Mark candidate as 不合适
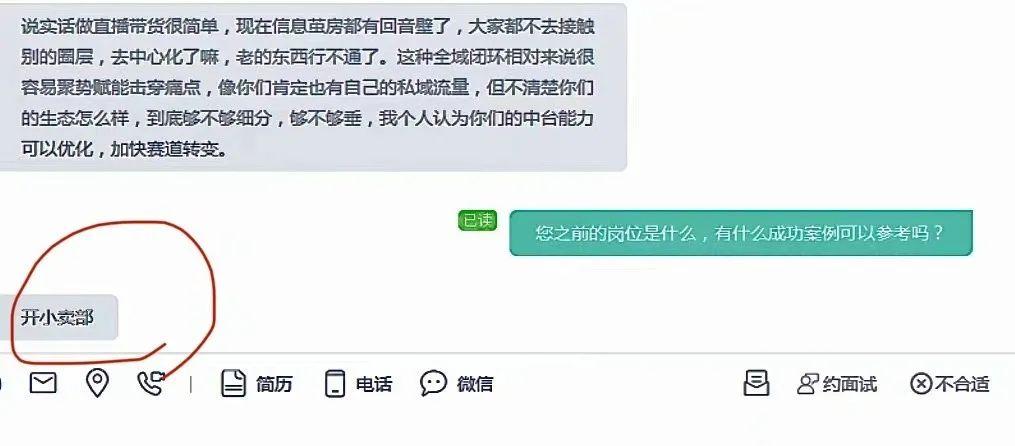This screenshot has width=1015, height=446. pos(962,384)
